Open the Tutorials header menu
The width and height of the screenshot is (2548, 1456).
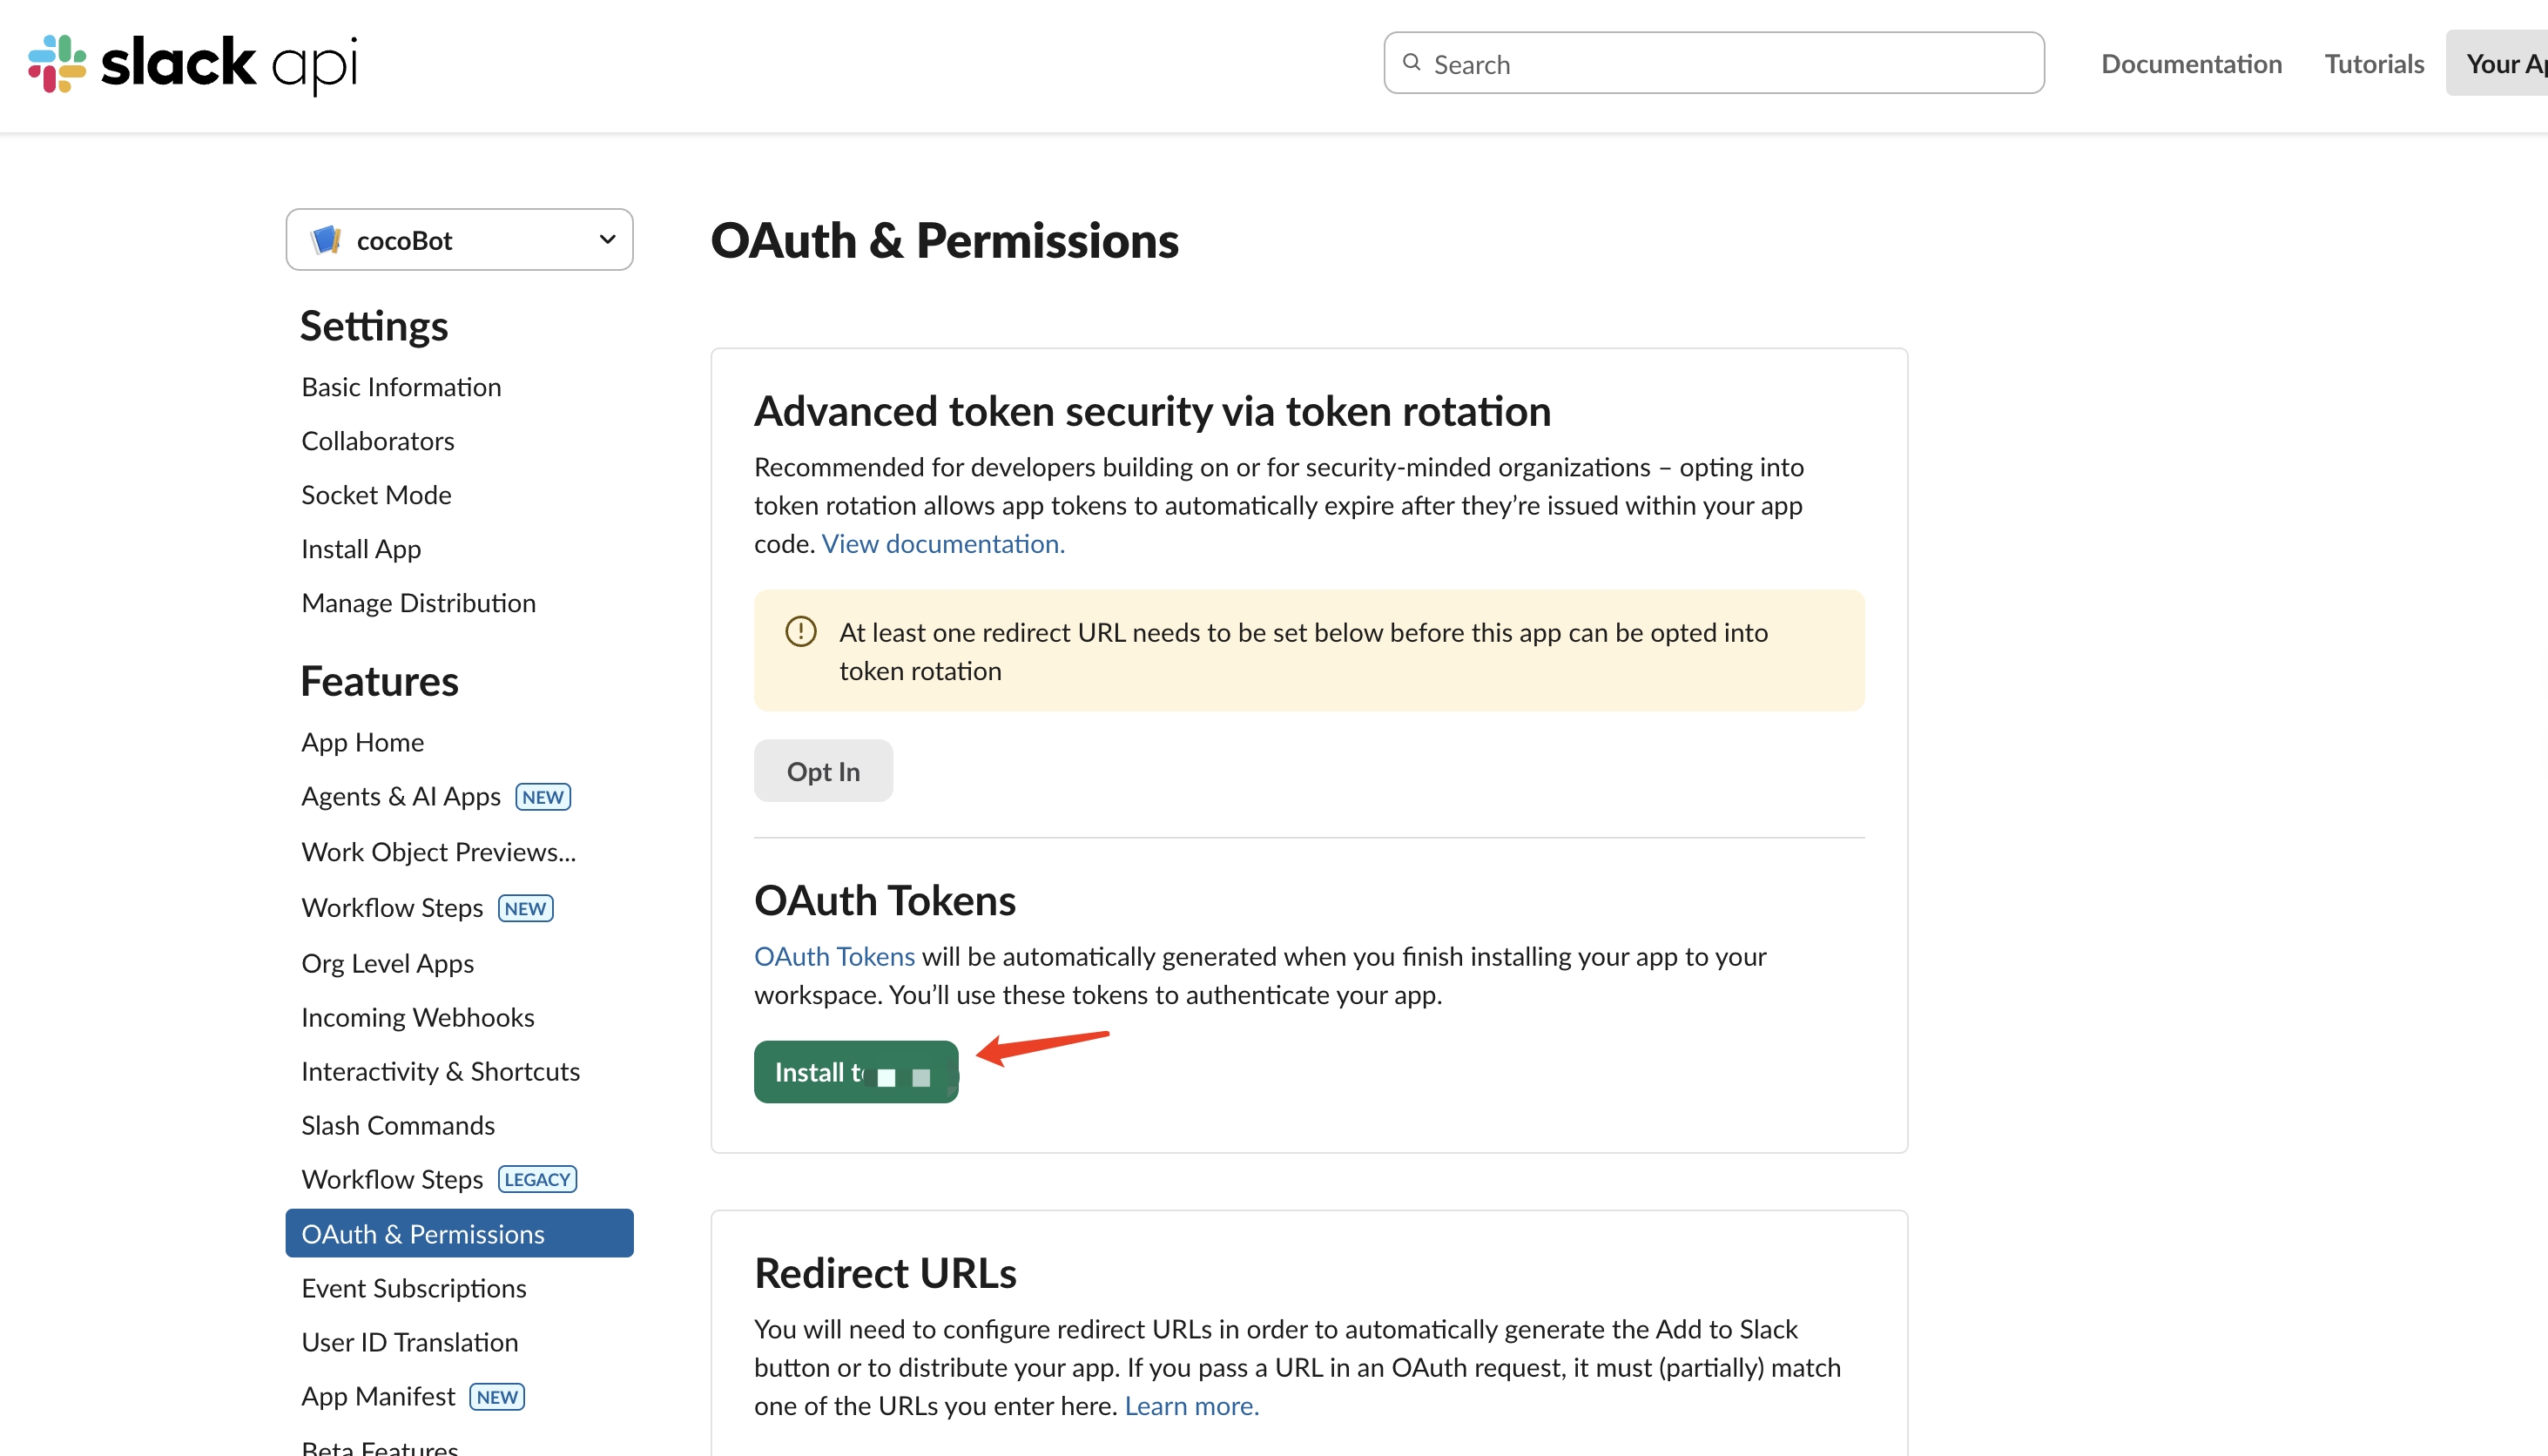[x=2373, y=63]
